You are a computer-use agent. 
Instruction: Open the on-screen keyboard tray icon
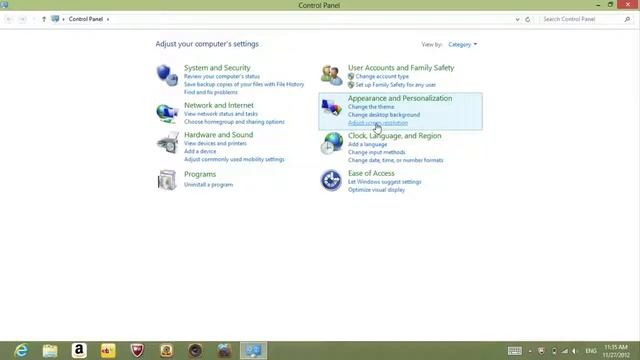point(515,351)
